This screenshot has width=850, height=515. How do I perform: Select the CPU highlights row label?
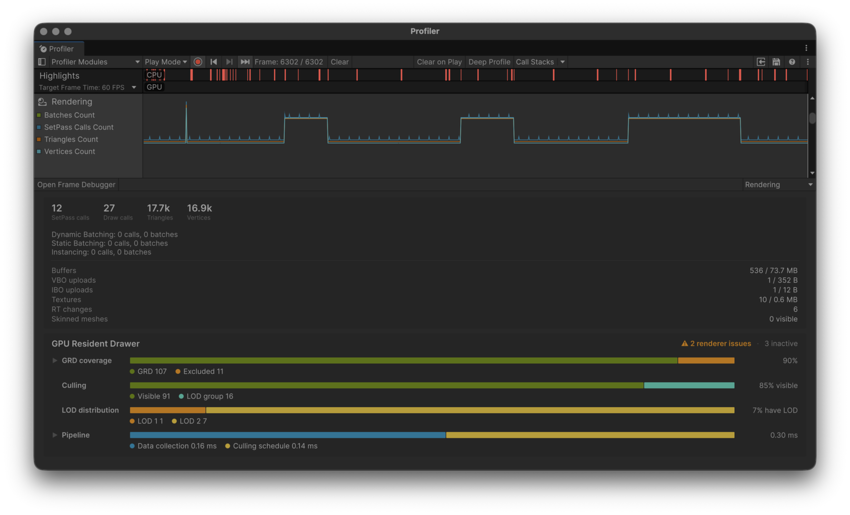coord(154,75)
